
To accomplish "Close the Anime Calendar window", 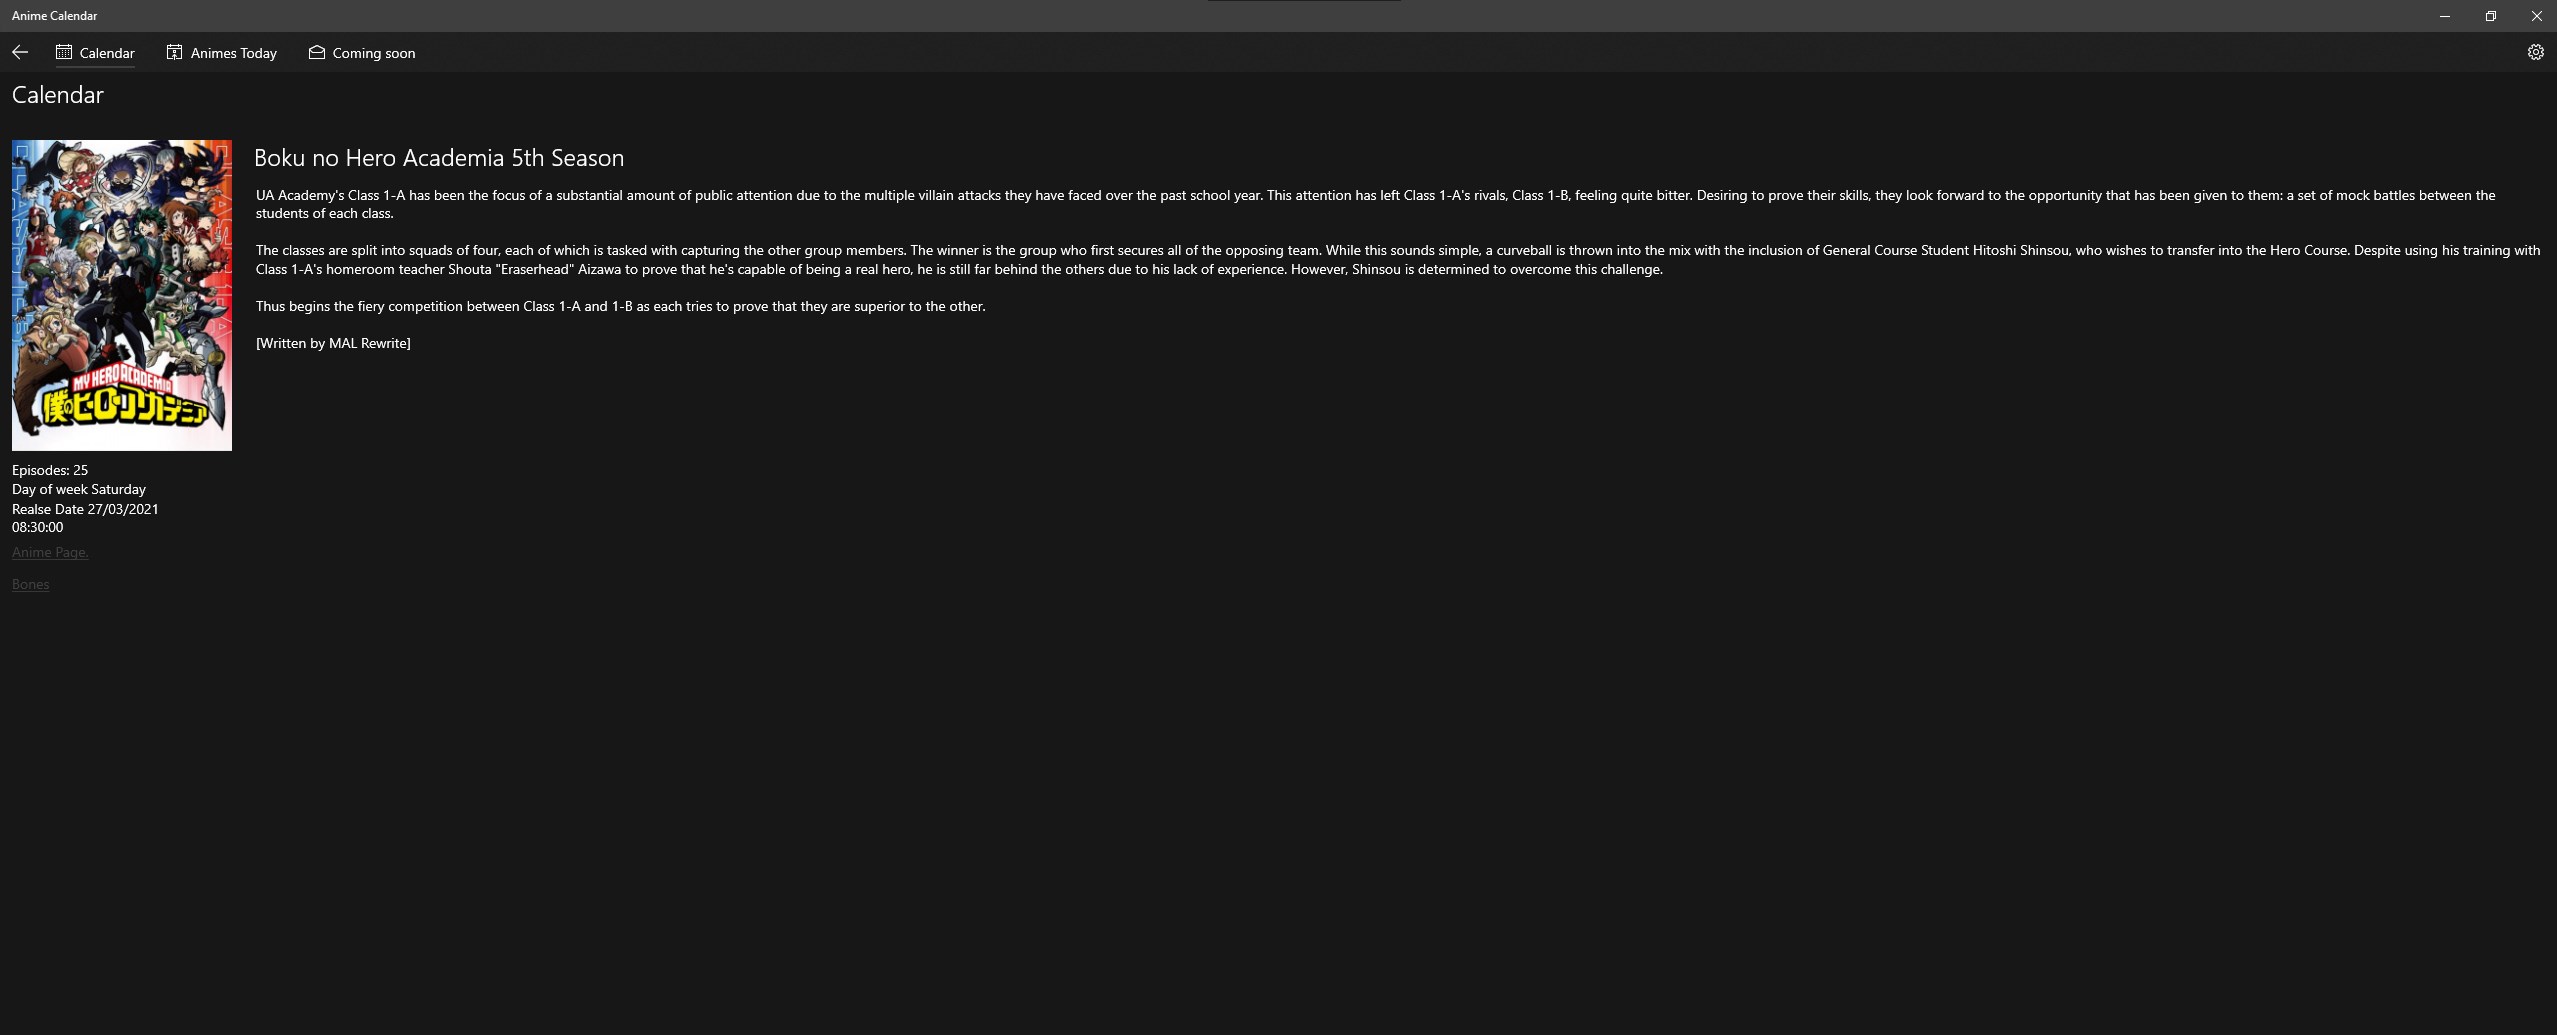I will (x=2535, y=16).
